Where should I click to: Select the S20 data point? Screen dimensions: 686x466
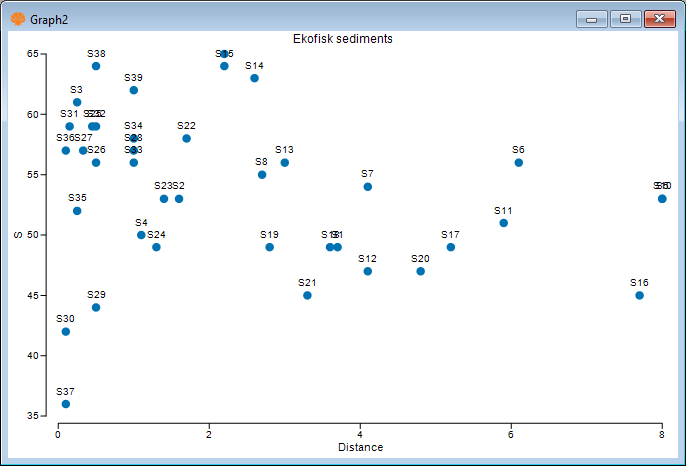tap(420, 271)
